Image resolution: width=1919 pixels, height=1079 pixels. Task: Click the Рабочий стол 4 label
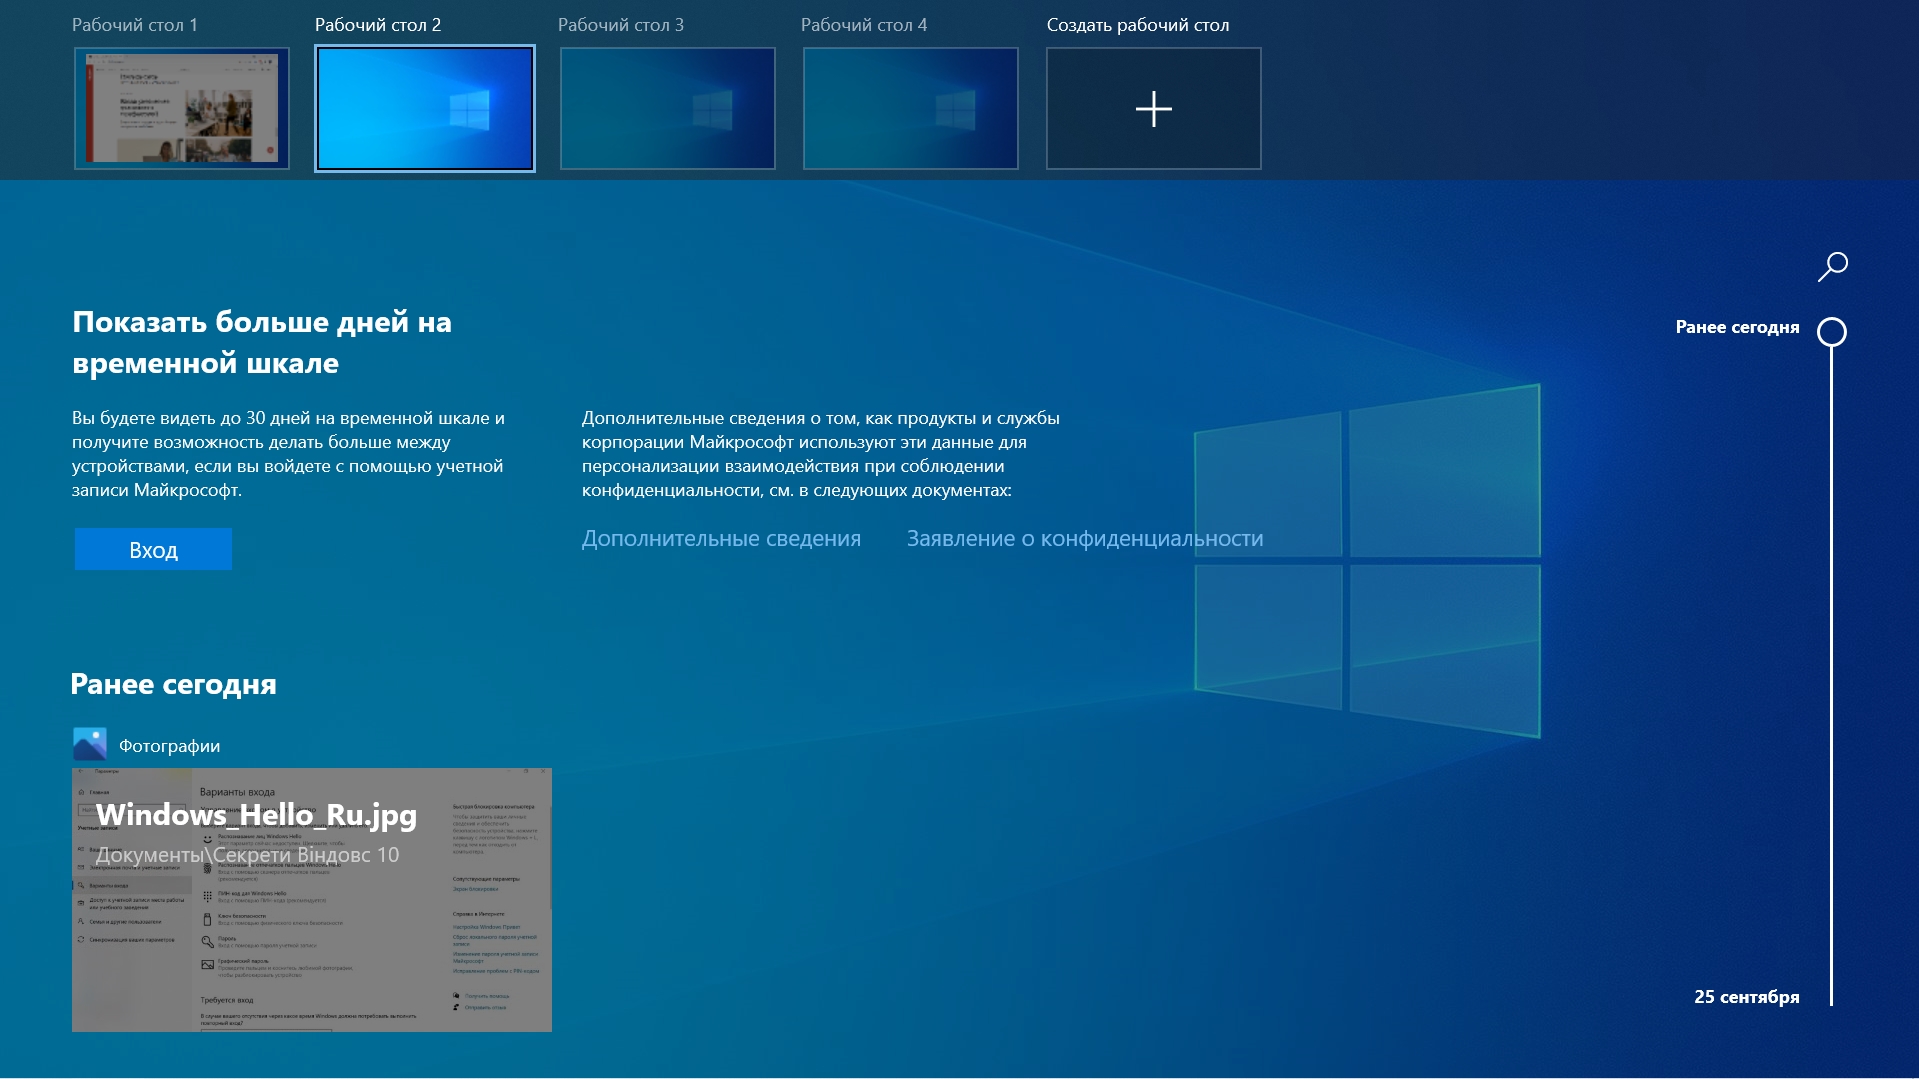[864, 25]
